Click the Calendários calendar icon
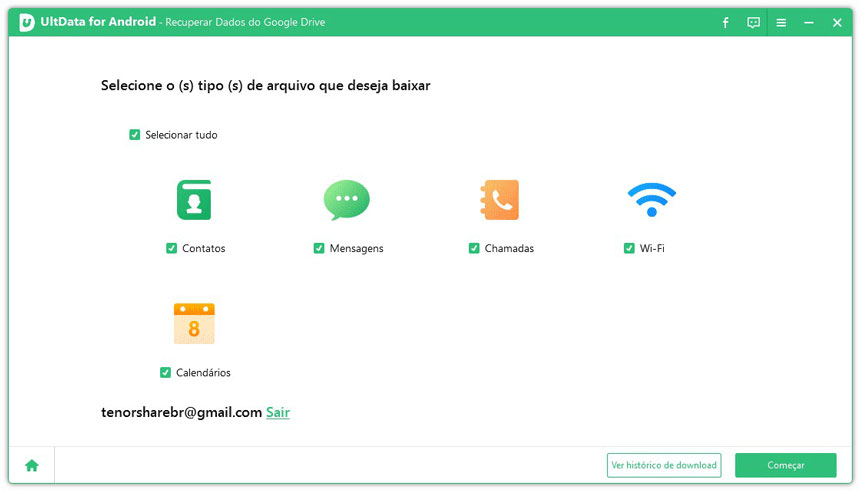The image size is (860, 491). (x=194, y=324)
